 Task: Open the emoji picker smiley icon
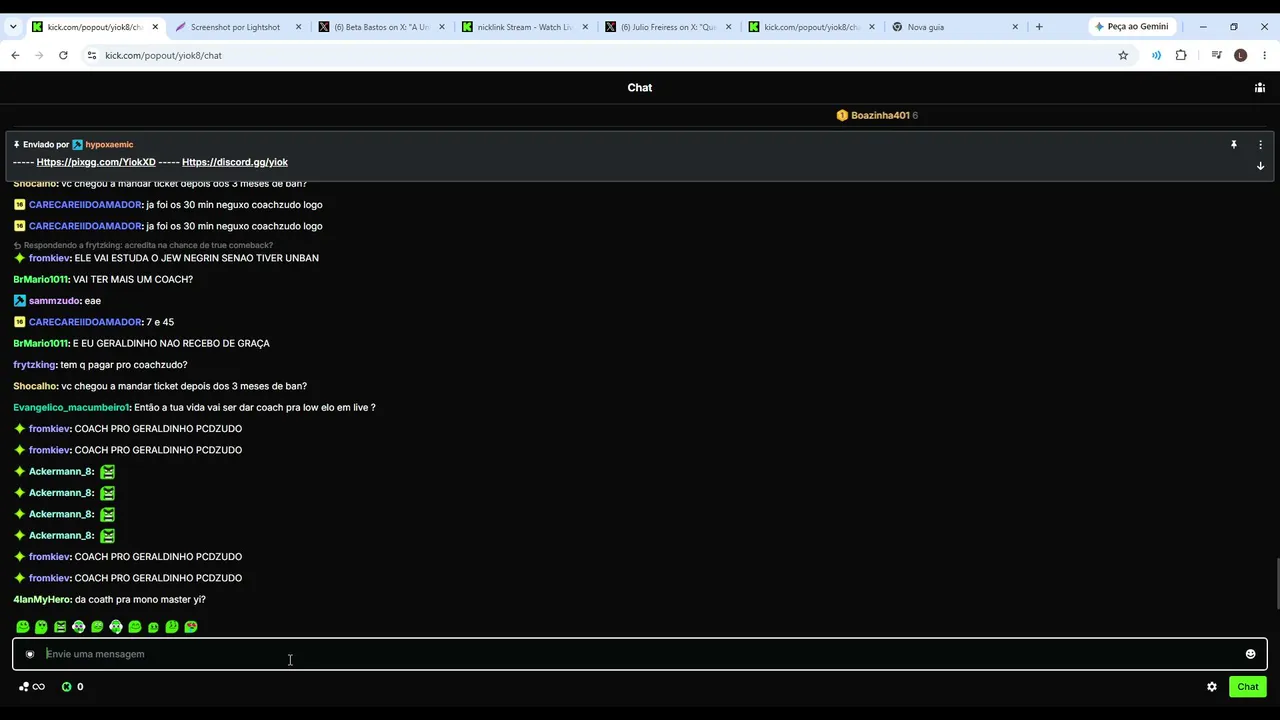(x=1250, y=654)
